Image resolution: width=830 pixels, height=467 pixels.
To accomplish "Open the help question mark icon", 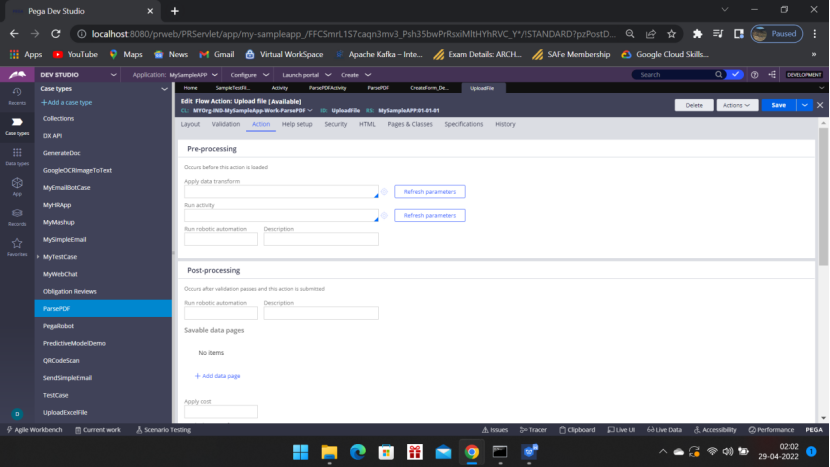I will coord(754,75).
